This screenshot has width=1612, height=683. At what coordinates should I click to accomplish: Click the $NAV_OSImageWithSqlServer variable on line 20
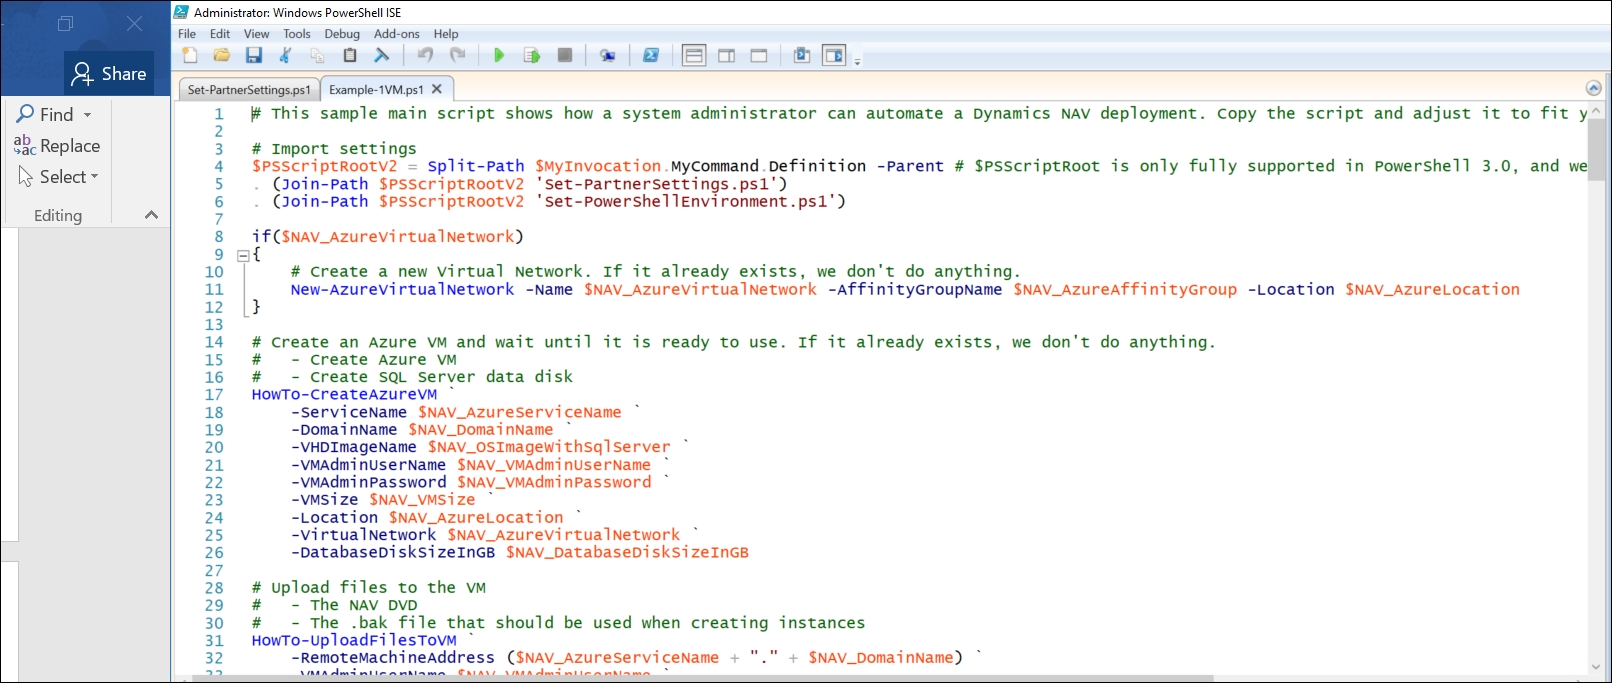click(549, 447)
